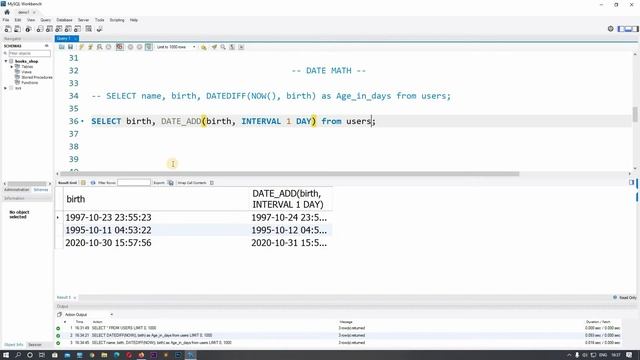Screen dimensions: 640x360
Task: Toggle the right sidebar panel visibility
Action: pyautogui.click(x=635, y=29)
